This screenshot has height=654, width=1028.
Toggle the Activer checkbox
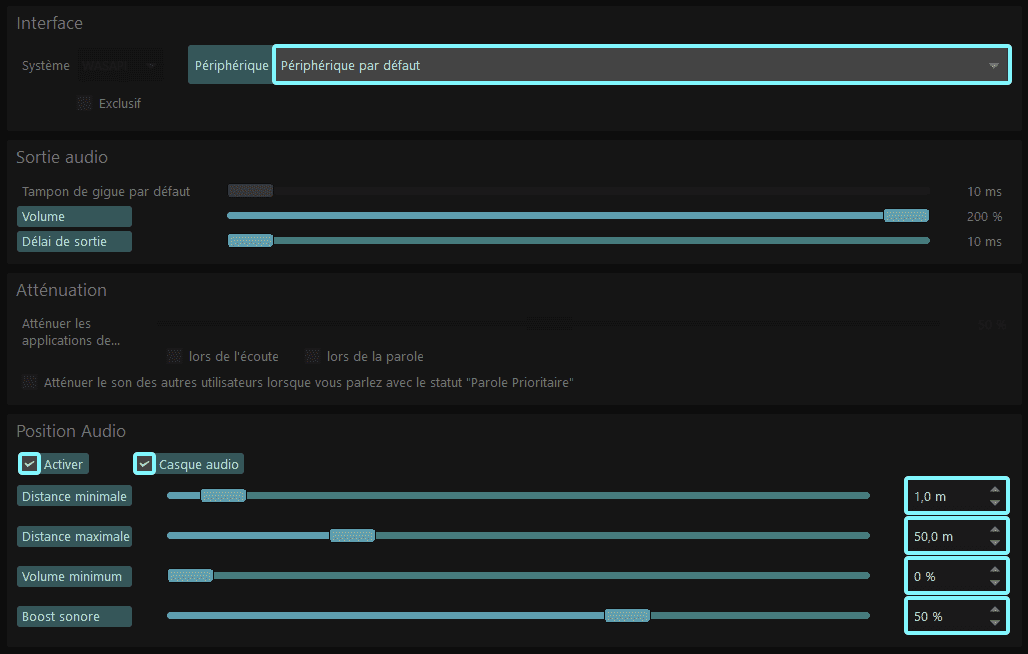(x=30, y=464)
